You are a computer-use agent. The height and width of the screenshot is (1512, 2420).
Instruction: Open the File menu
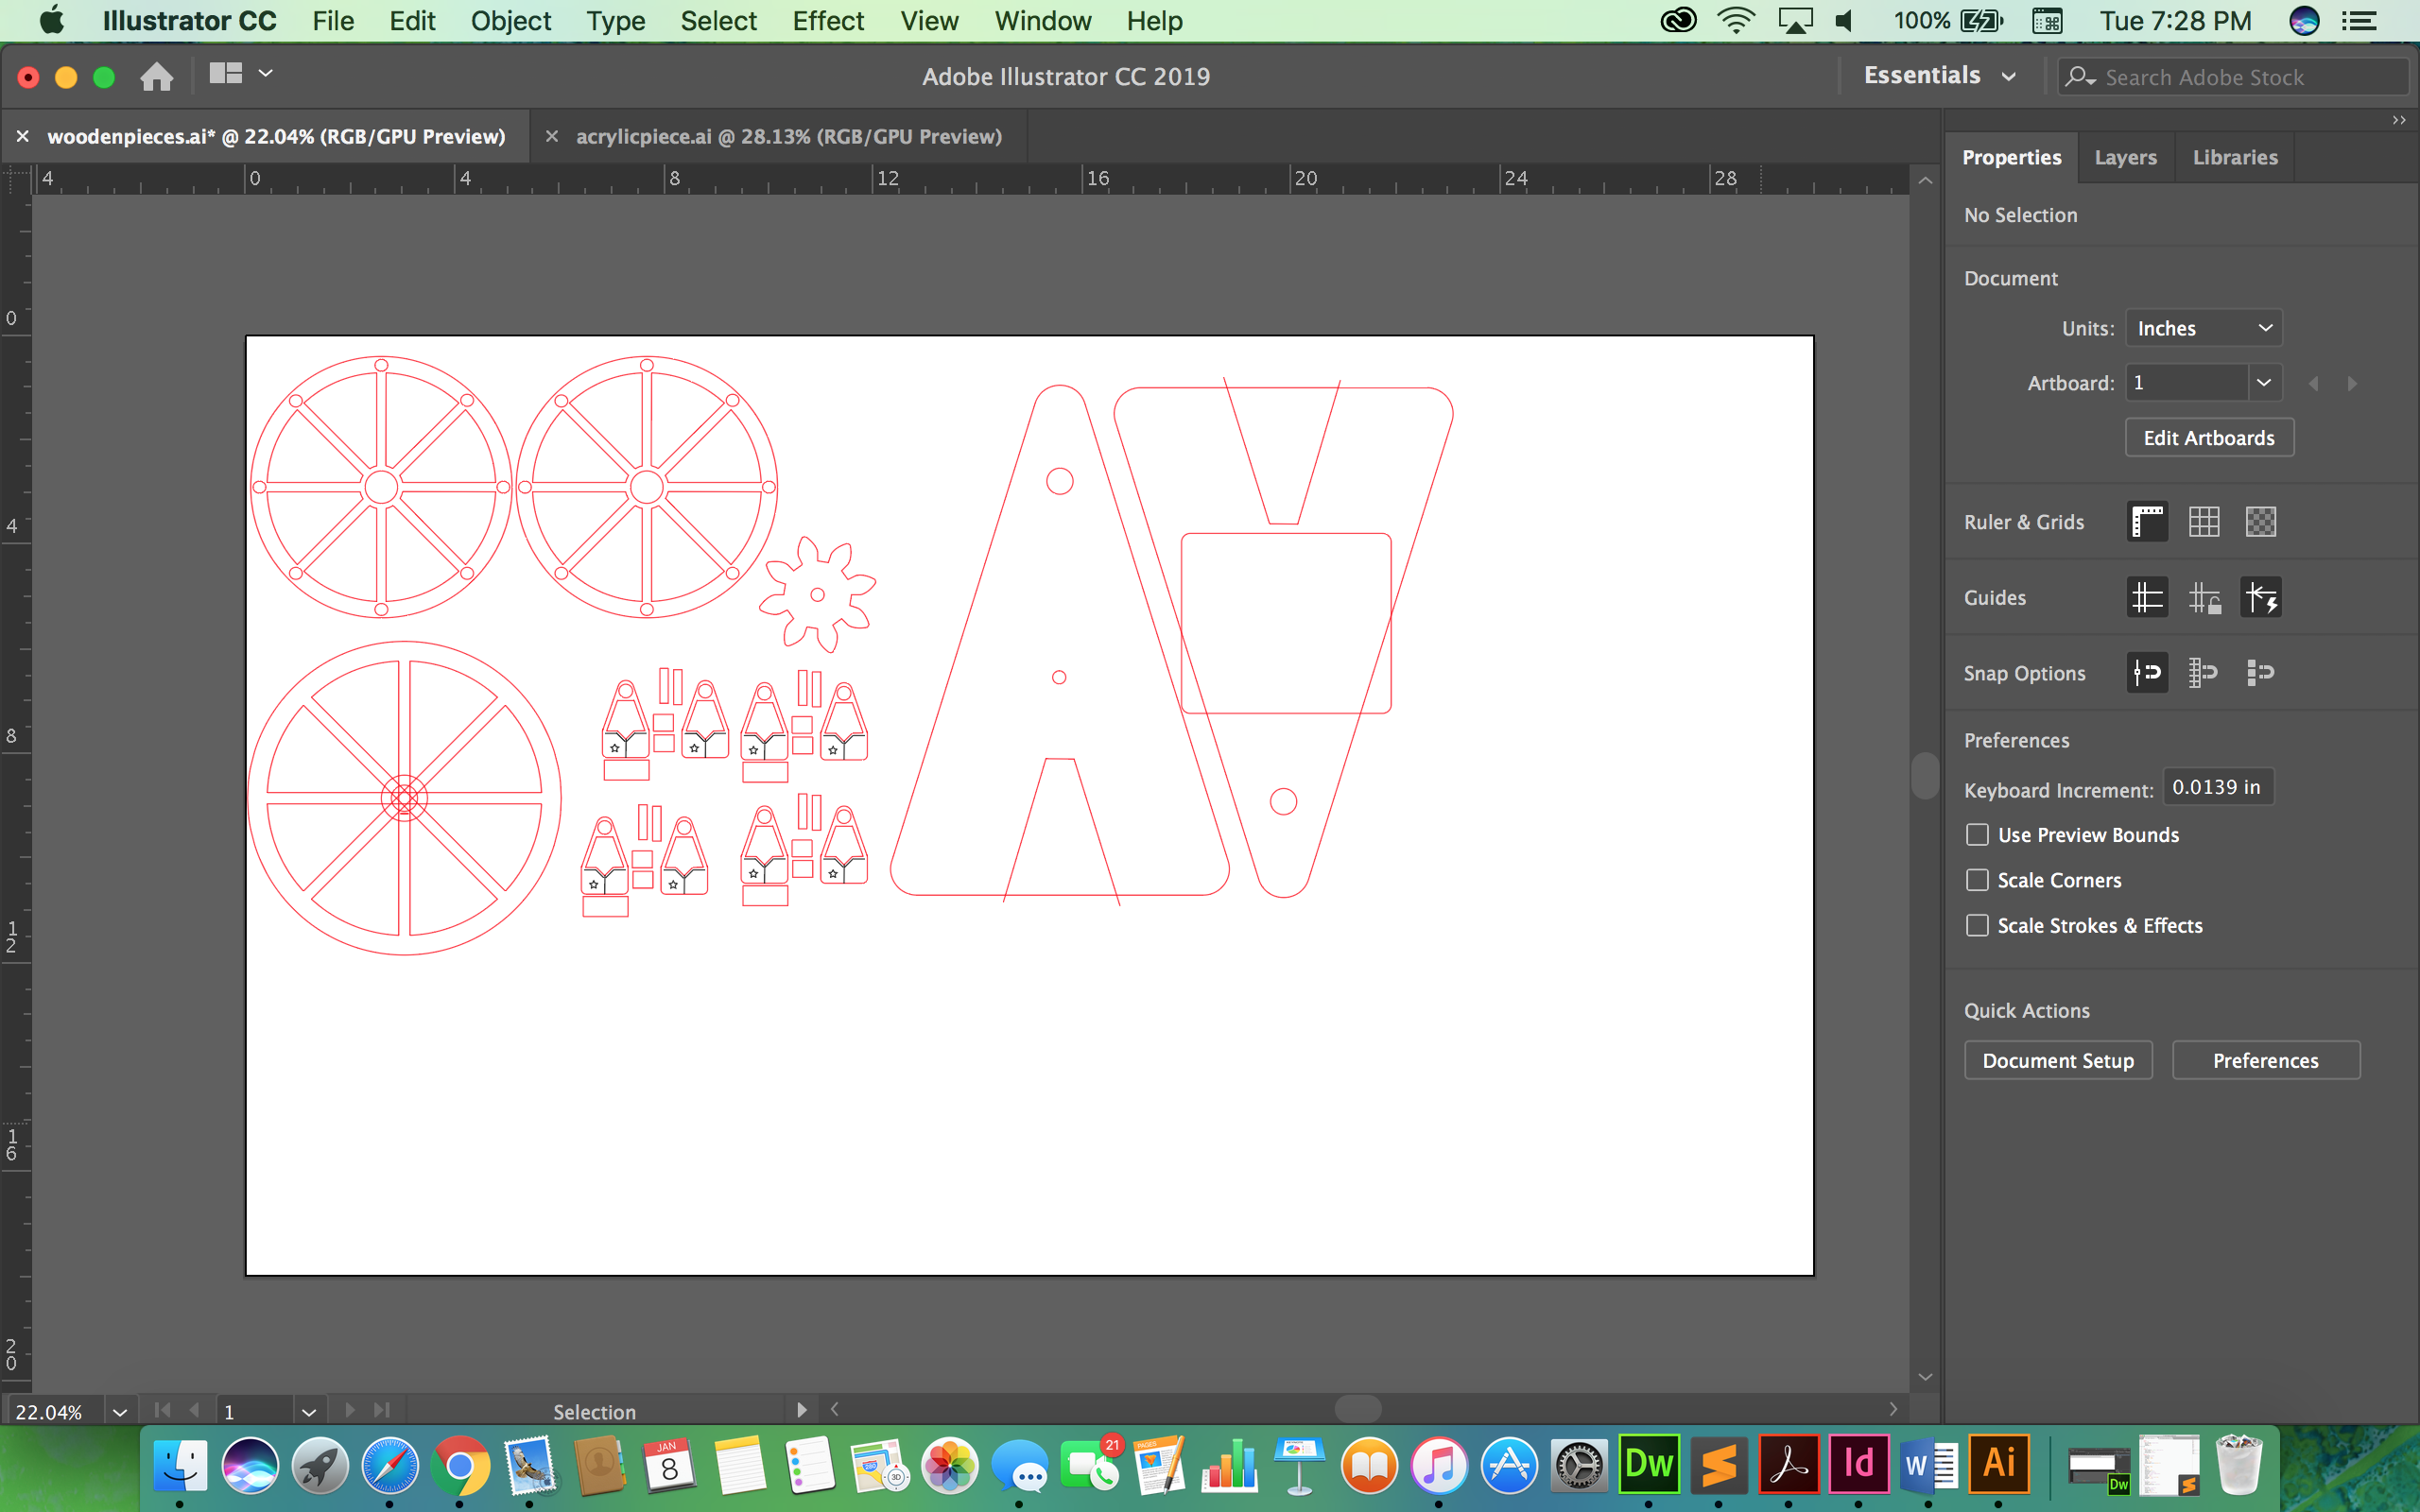(x=333, y=20)
